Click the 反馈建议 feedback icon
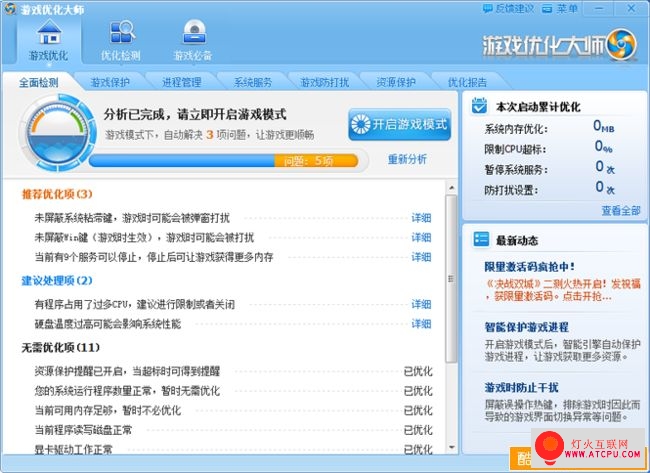This screenshot has height=473, width=650. (x=488, y=8)
